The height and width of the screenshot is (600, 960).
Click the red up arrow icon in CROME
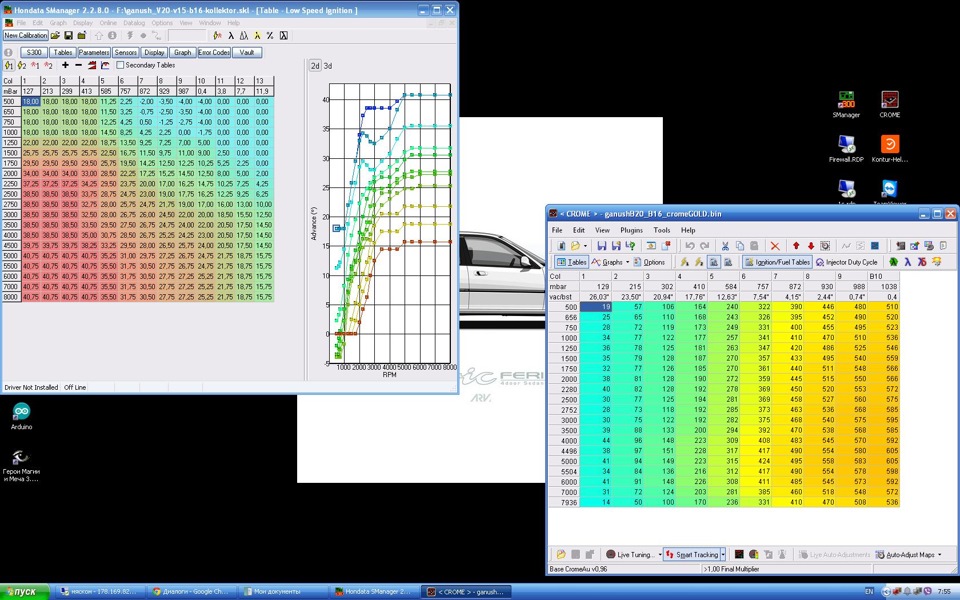796,246
